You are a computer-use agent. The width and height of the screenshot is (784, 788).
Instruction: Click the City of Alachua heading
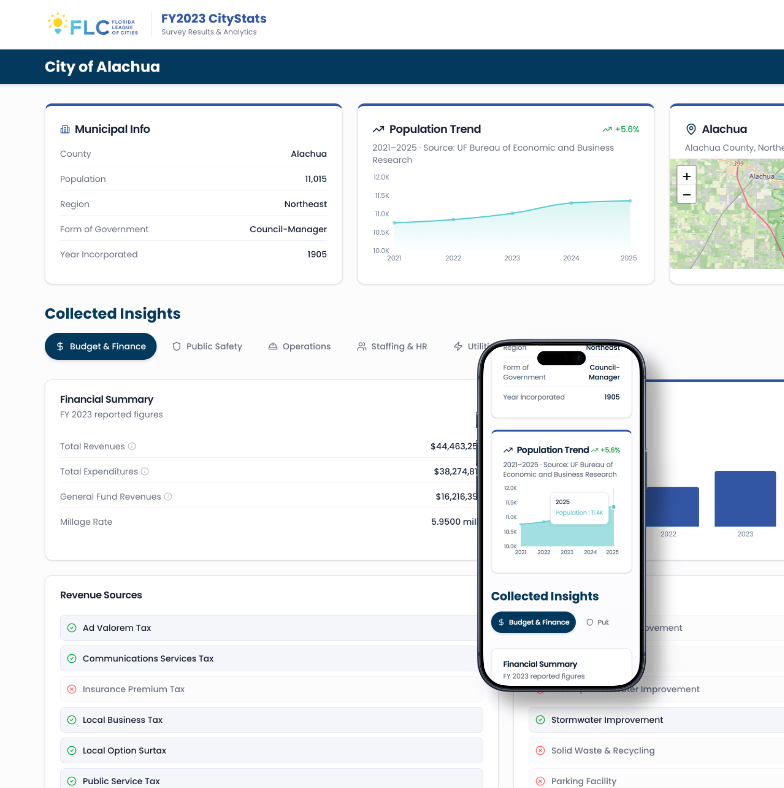click(x=102, y=67)
